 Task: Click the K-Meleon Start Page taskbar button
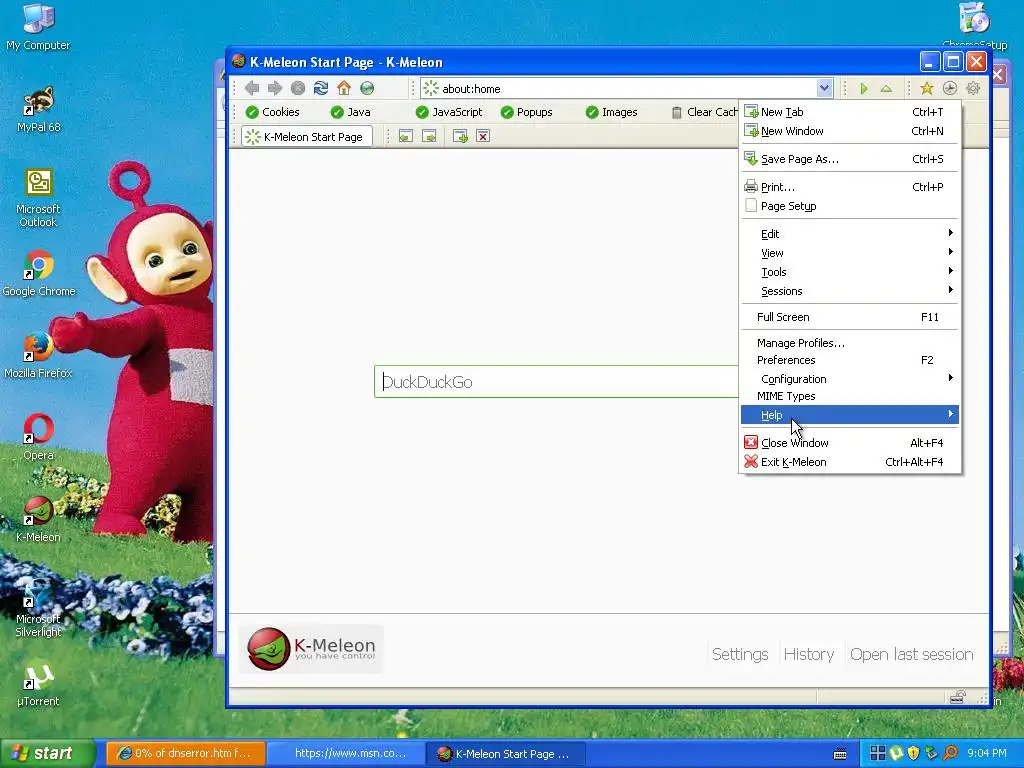(x=505, y=753)
